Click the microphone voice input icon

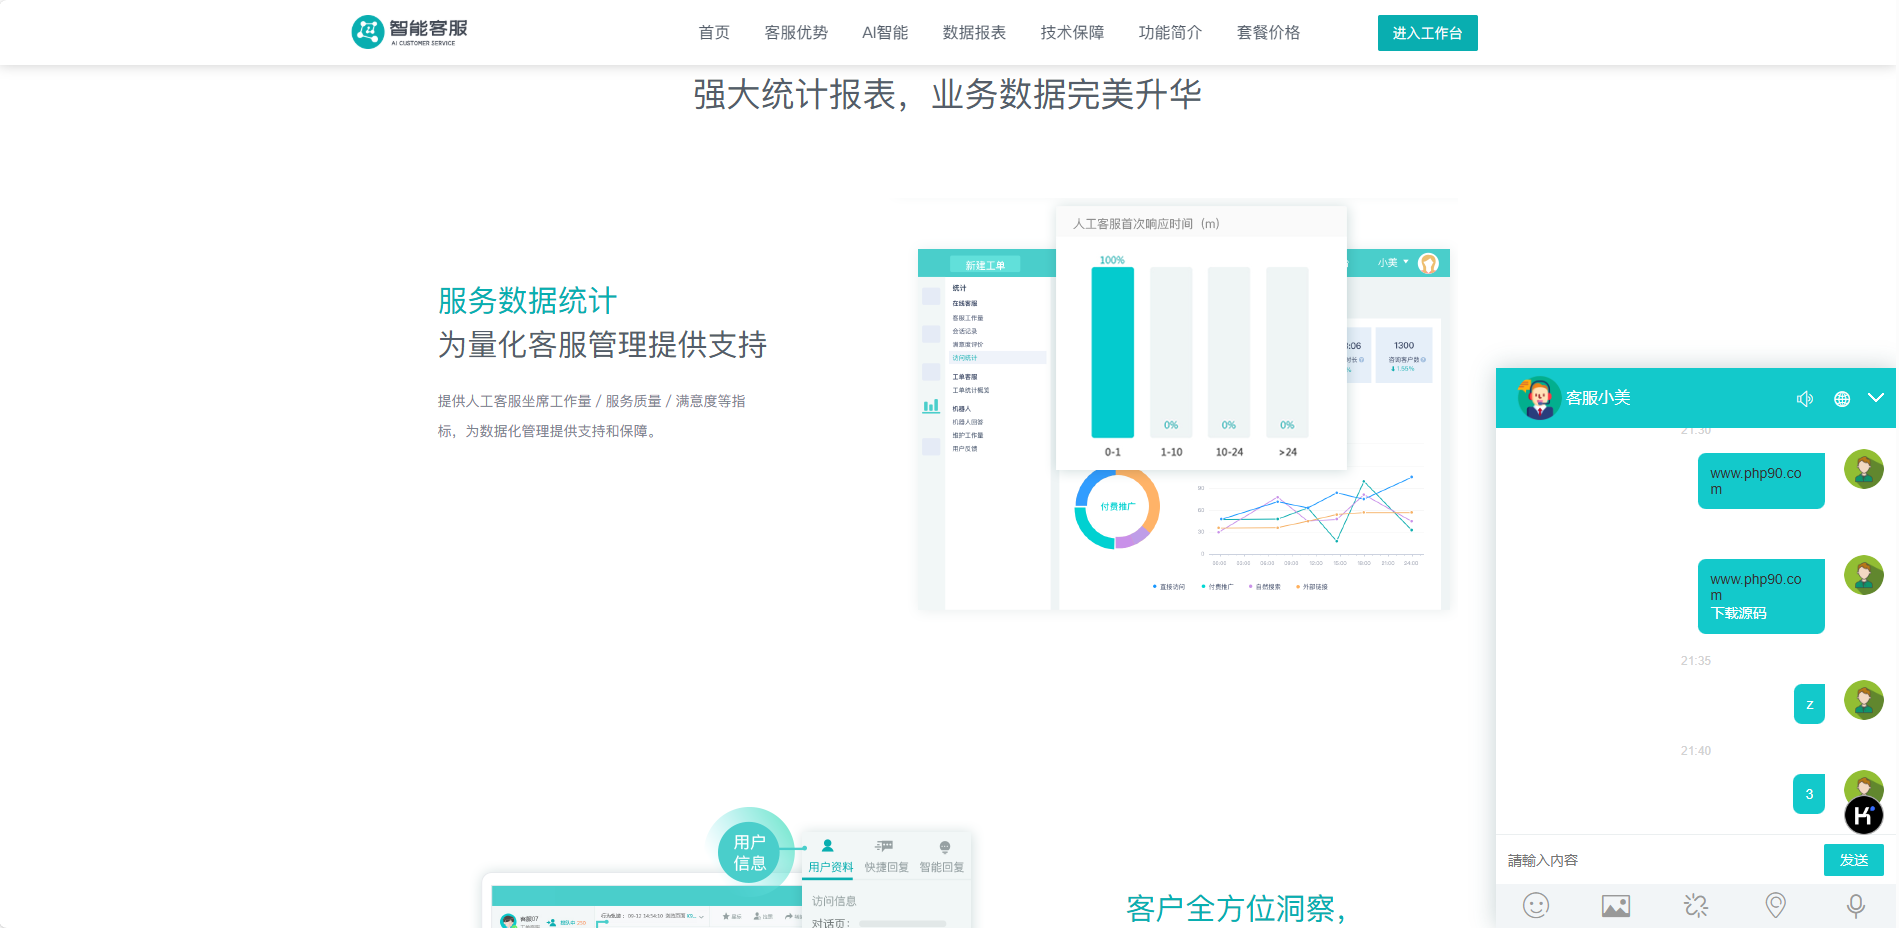coord(1855,906)
